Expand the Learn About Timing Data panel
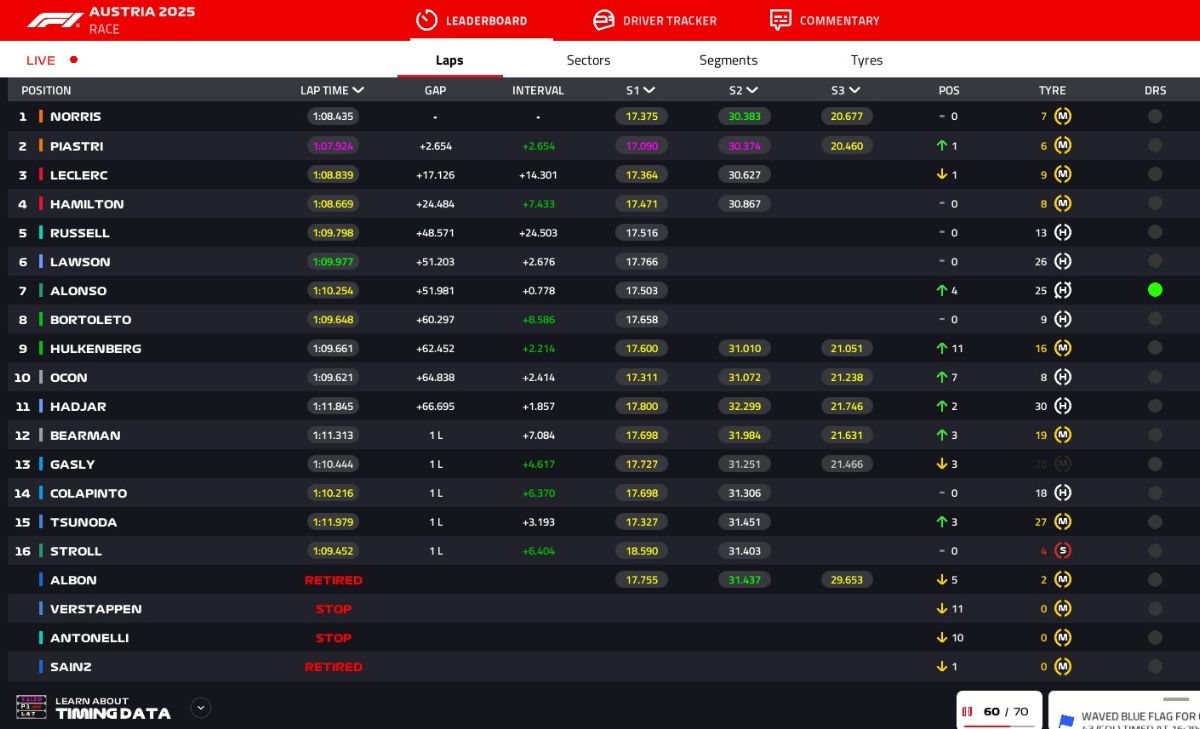Viewport: 1200px width, 729px height. [x=201, y=708]
